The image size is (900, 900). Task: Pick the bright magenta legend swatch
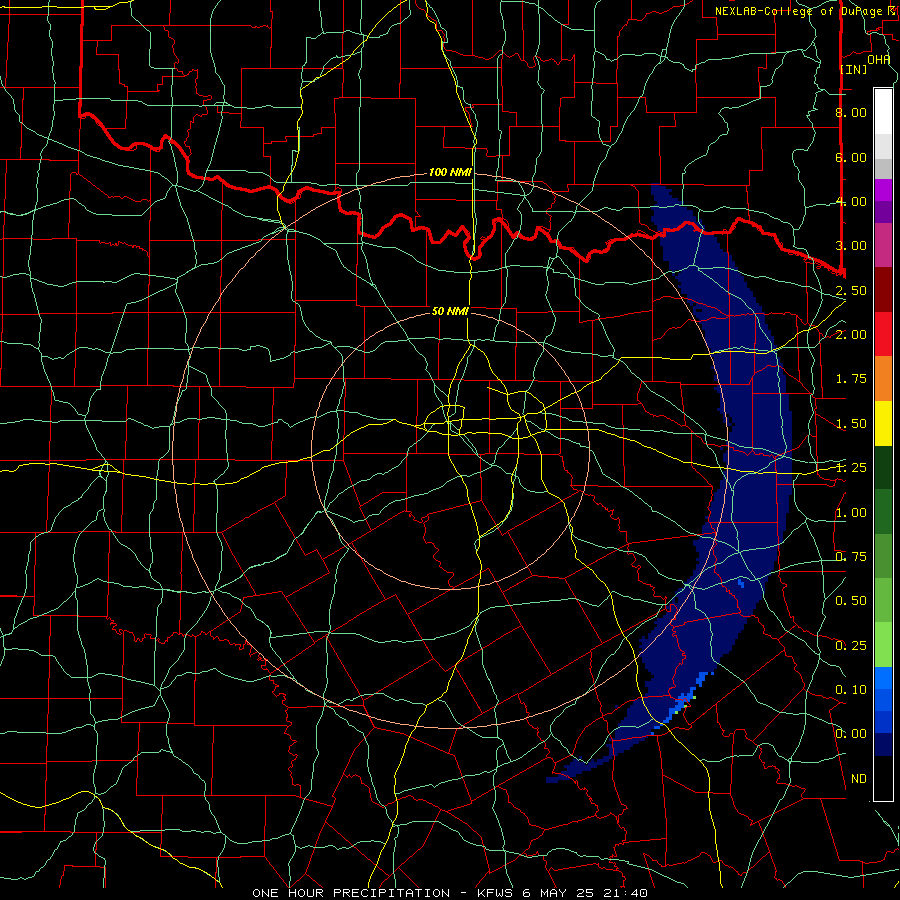click(x=883, y=190)
